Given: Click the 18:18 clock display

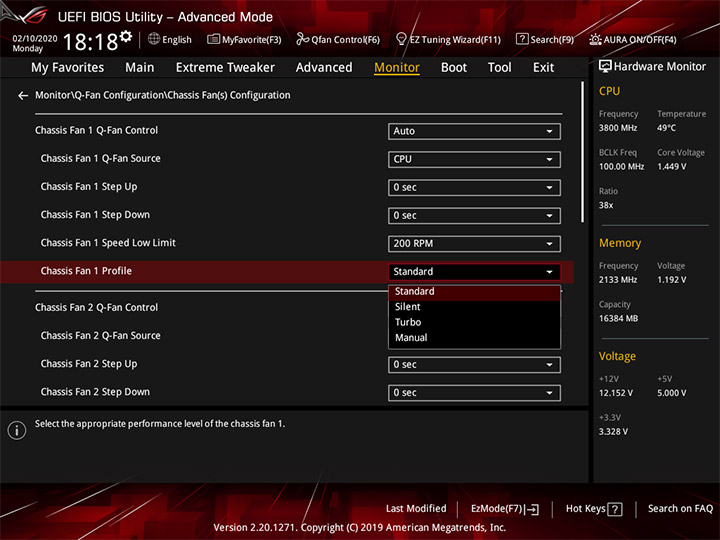Looking at the screenshot, I should (x=90, y=42).
